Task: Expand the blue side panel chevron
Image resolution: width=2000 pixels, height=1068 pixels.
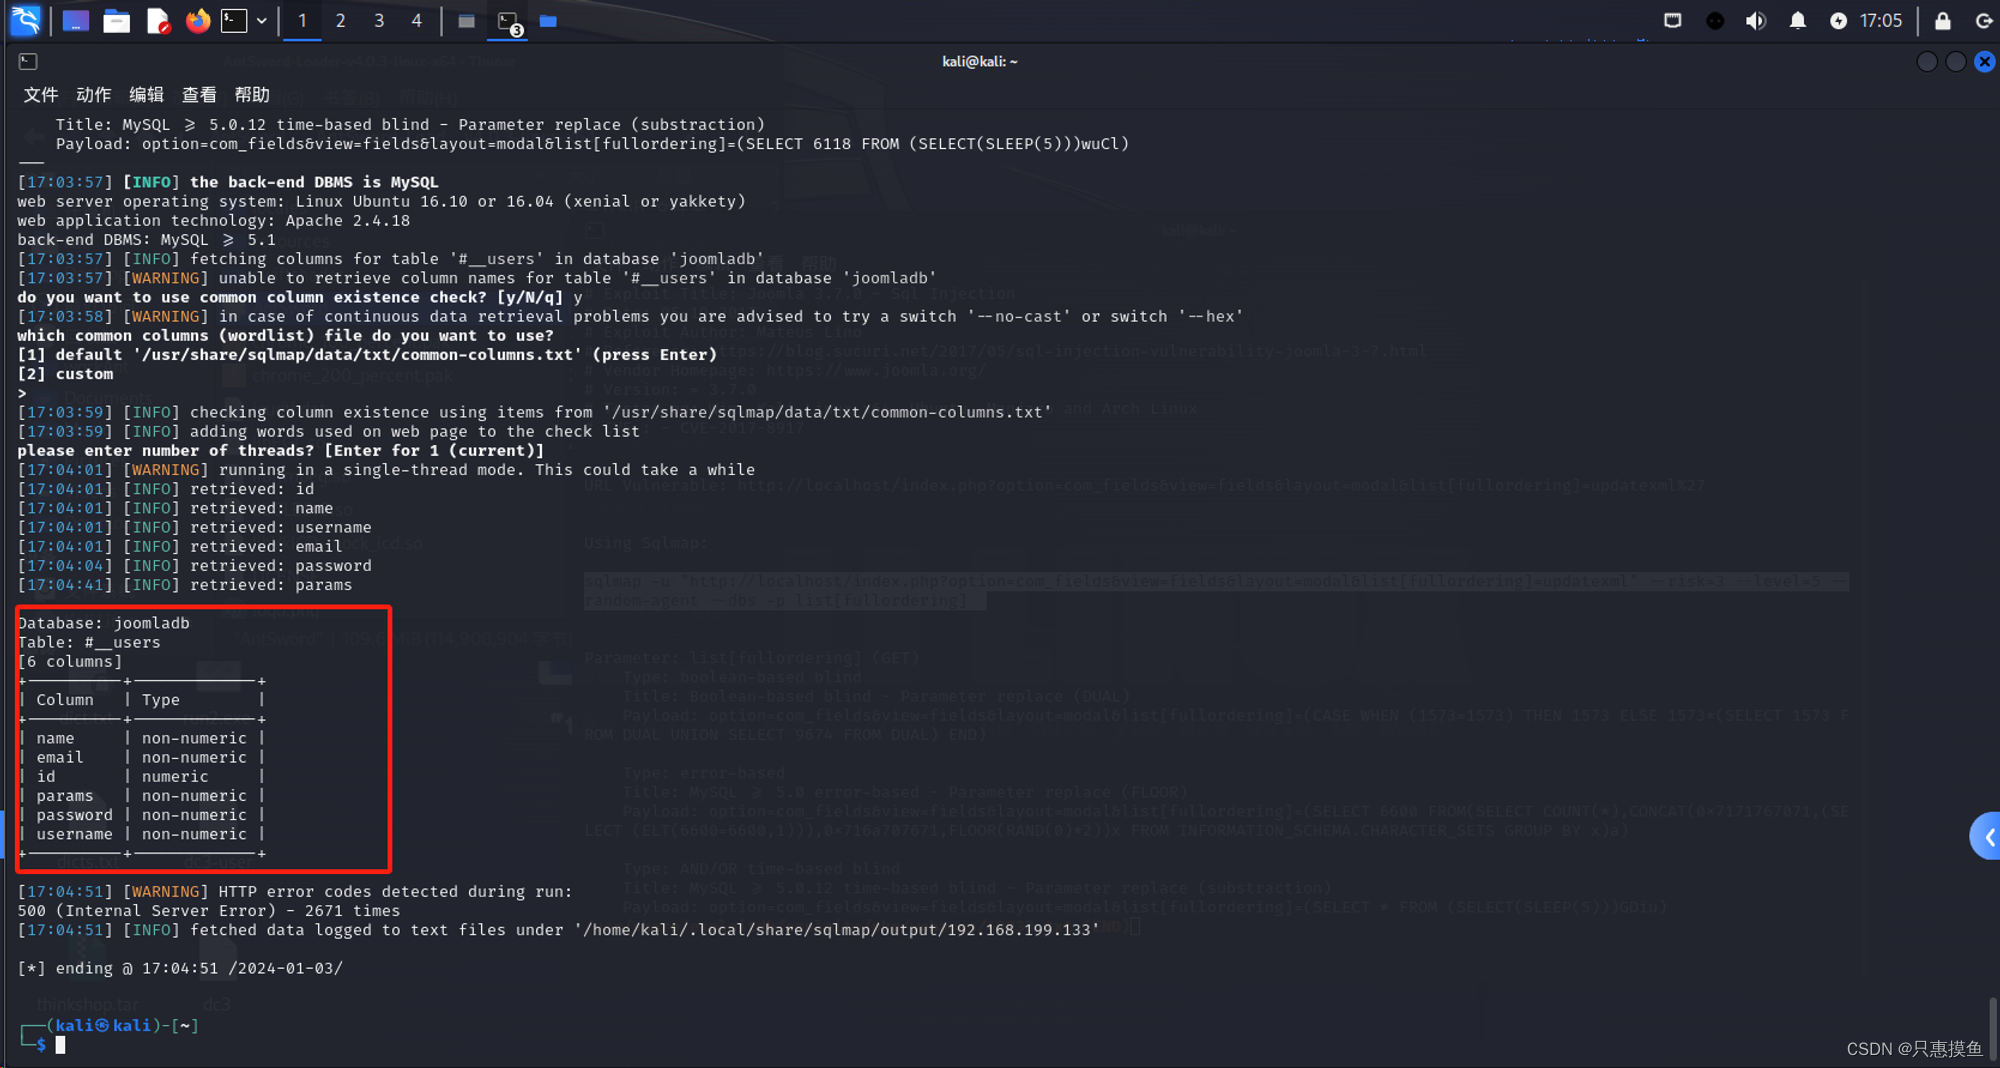Action: 1986,836
